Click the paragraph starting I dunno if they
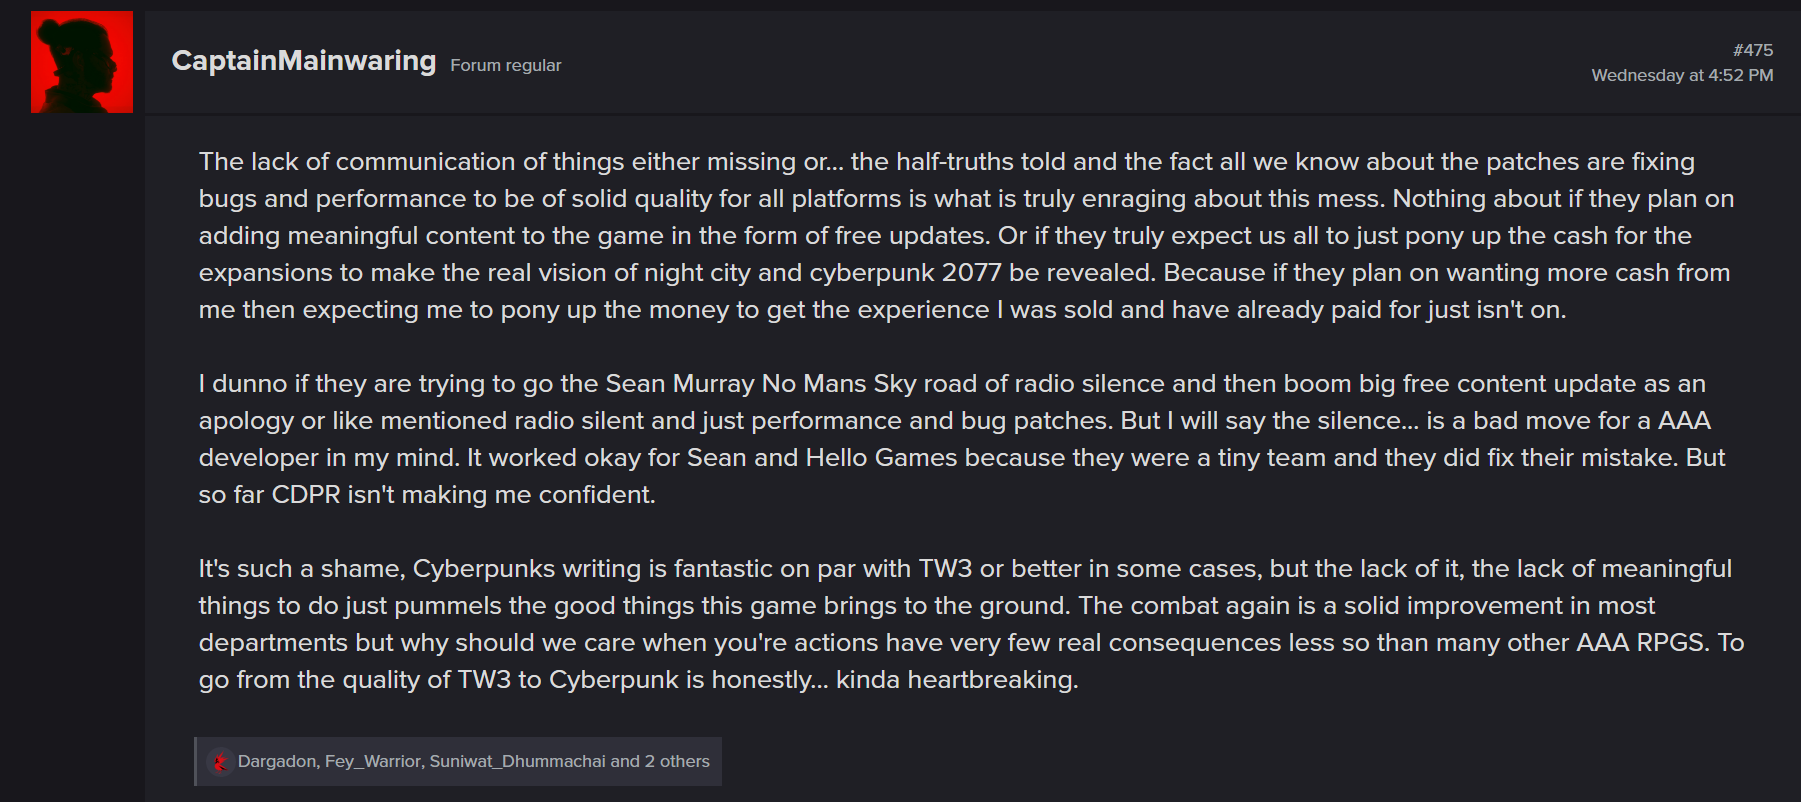This screenshot has width=1801, height=802. tap(962, 439)
